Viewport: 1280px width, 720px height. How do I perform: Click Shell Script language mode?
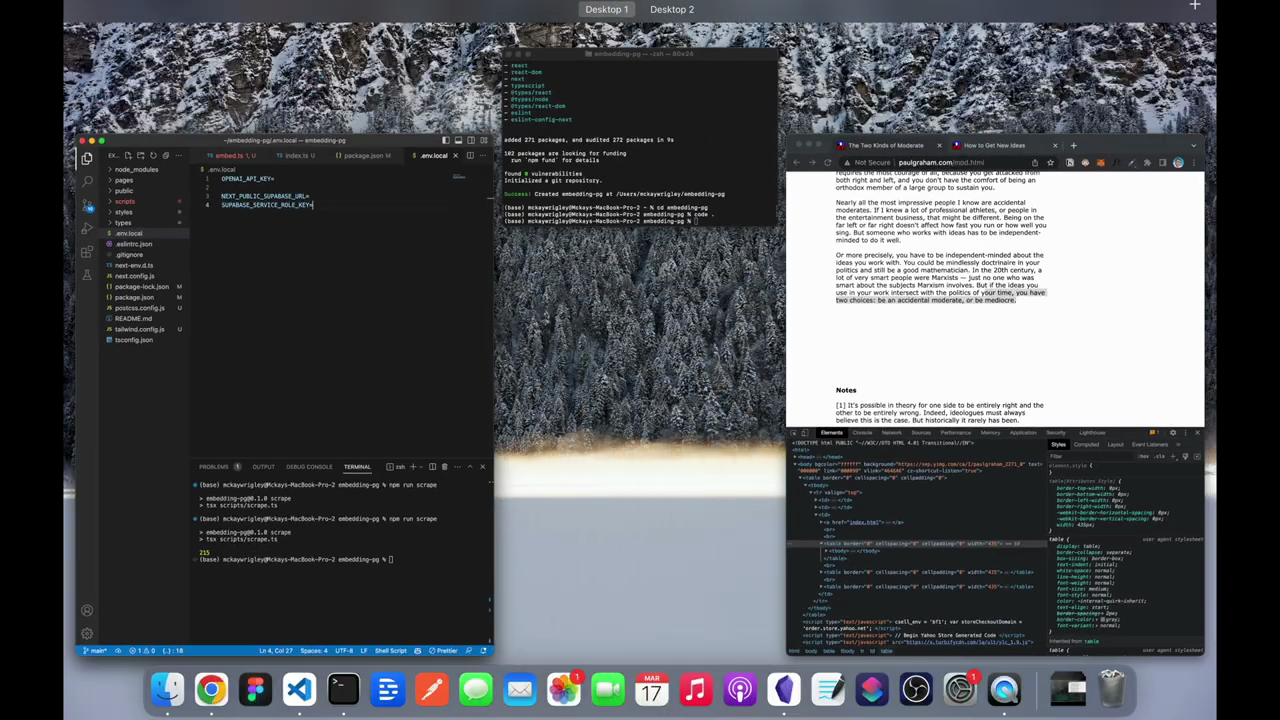coord(390,650)
